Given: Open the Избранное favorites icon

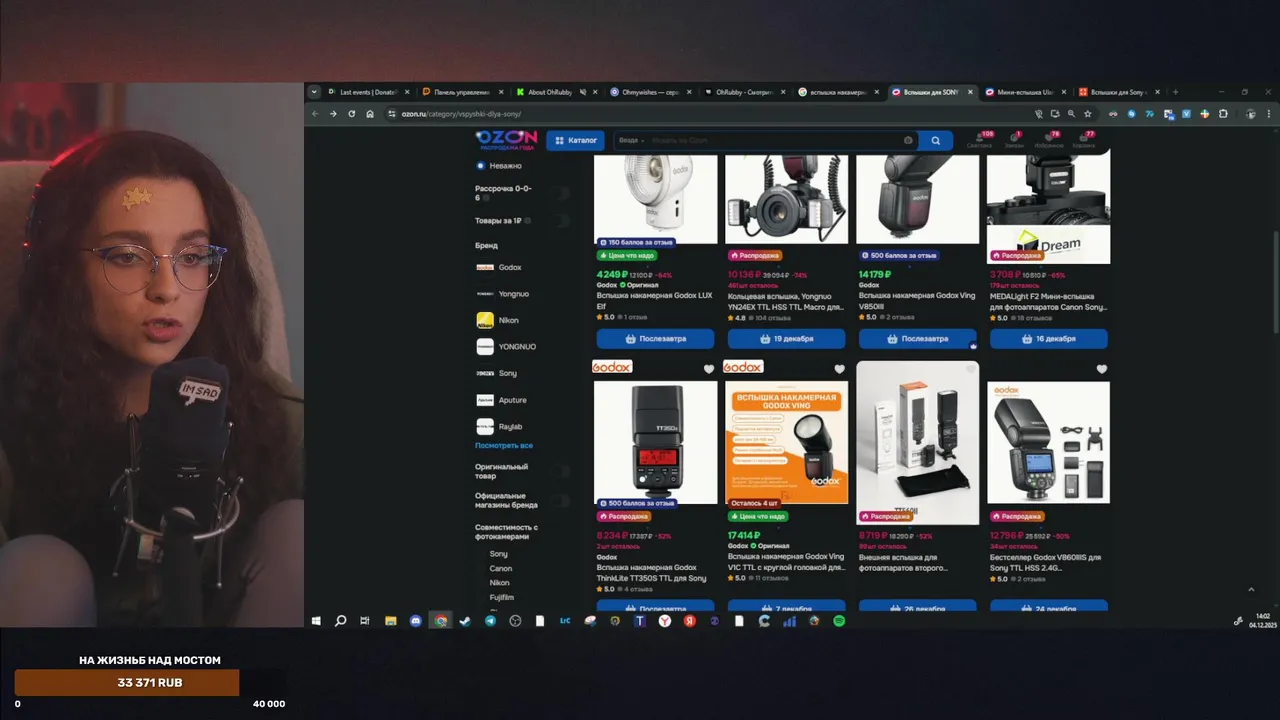Looking at the screenshot, I should [x=1049, y=140].
